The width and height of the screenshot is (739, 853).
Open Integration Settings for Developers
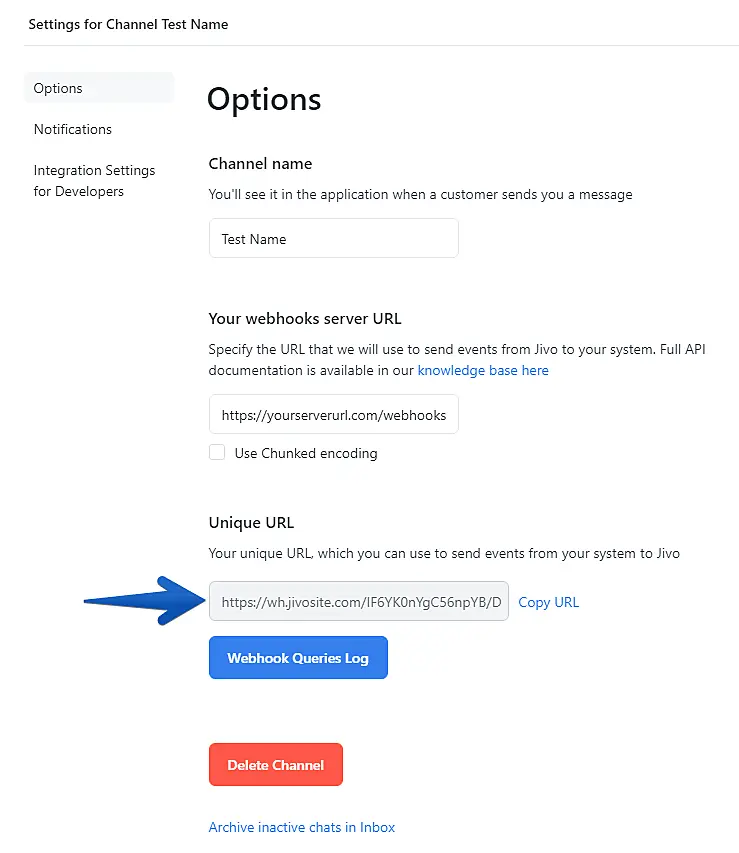coord(94,181)
